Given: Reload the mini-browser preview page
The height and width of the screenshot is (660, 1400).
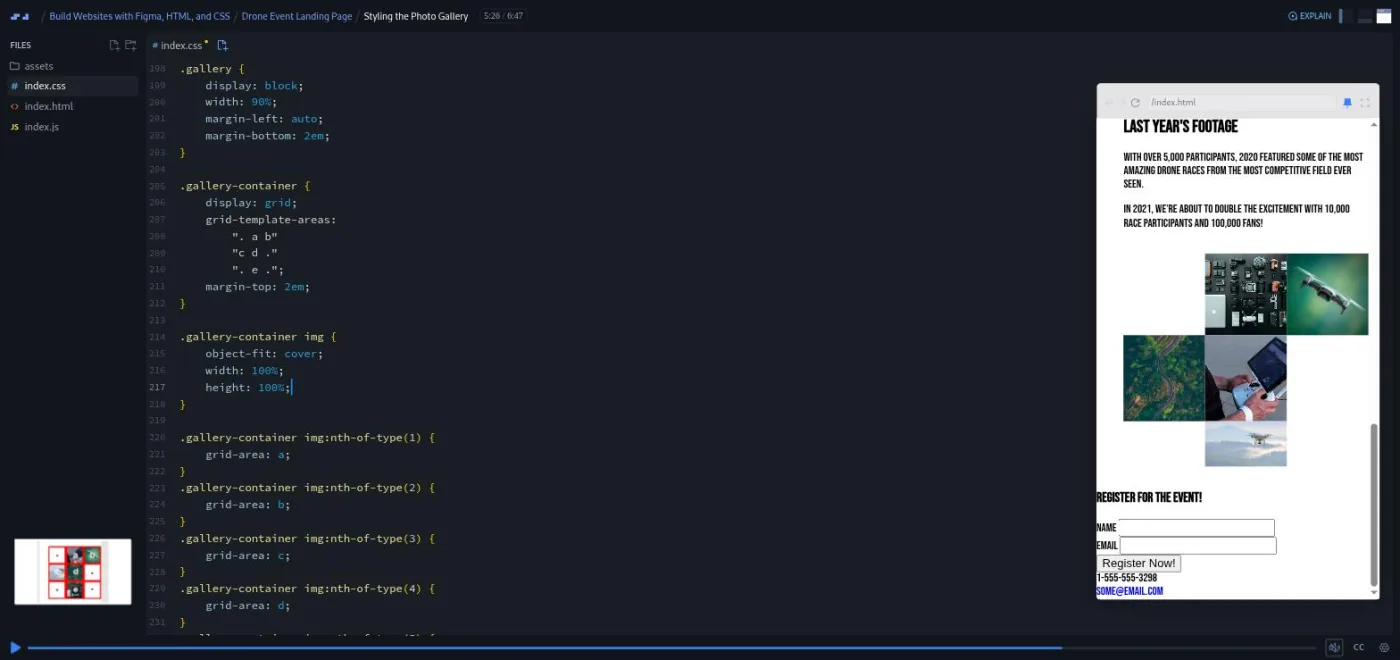Looking at the screenshot, I should [1135, 102].
